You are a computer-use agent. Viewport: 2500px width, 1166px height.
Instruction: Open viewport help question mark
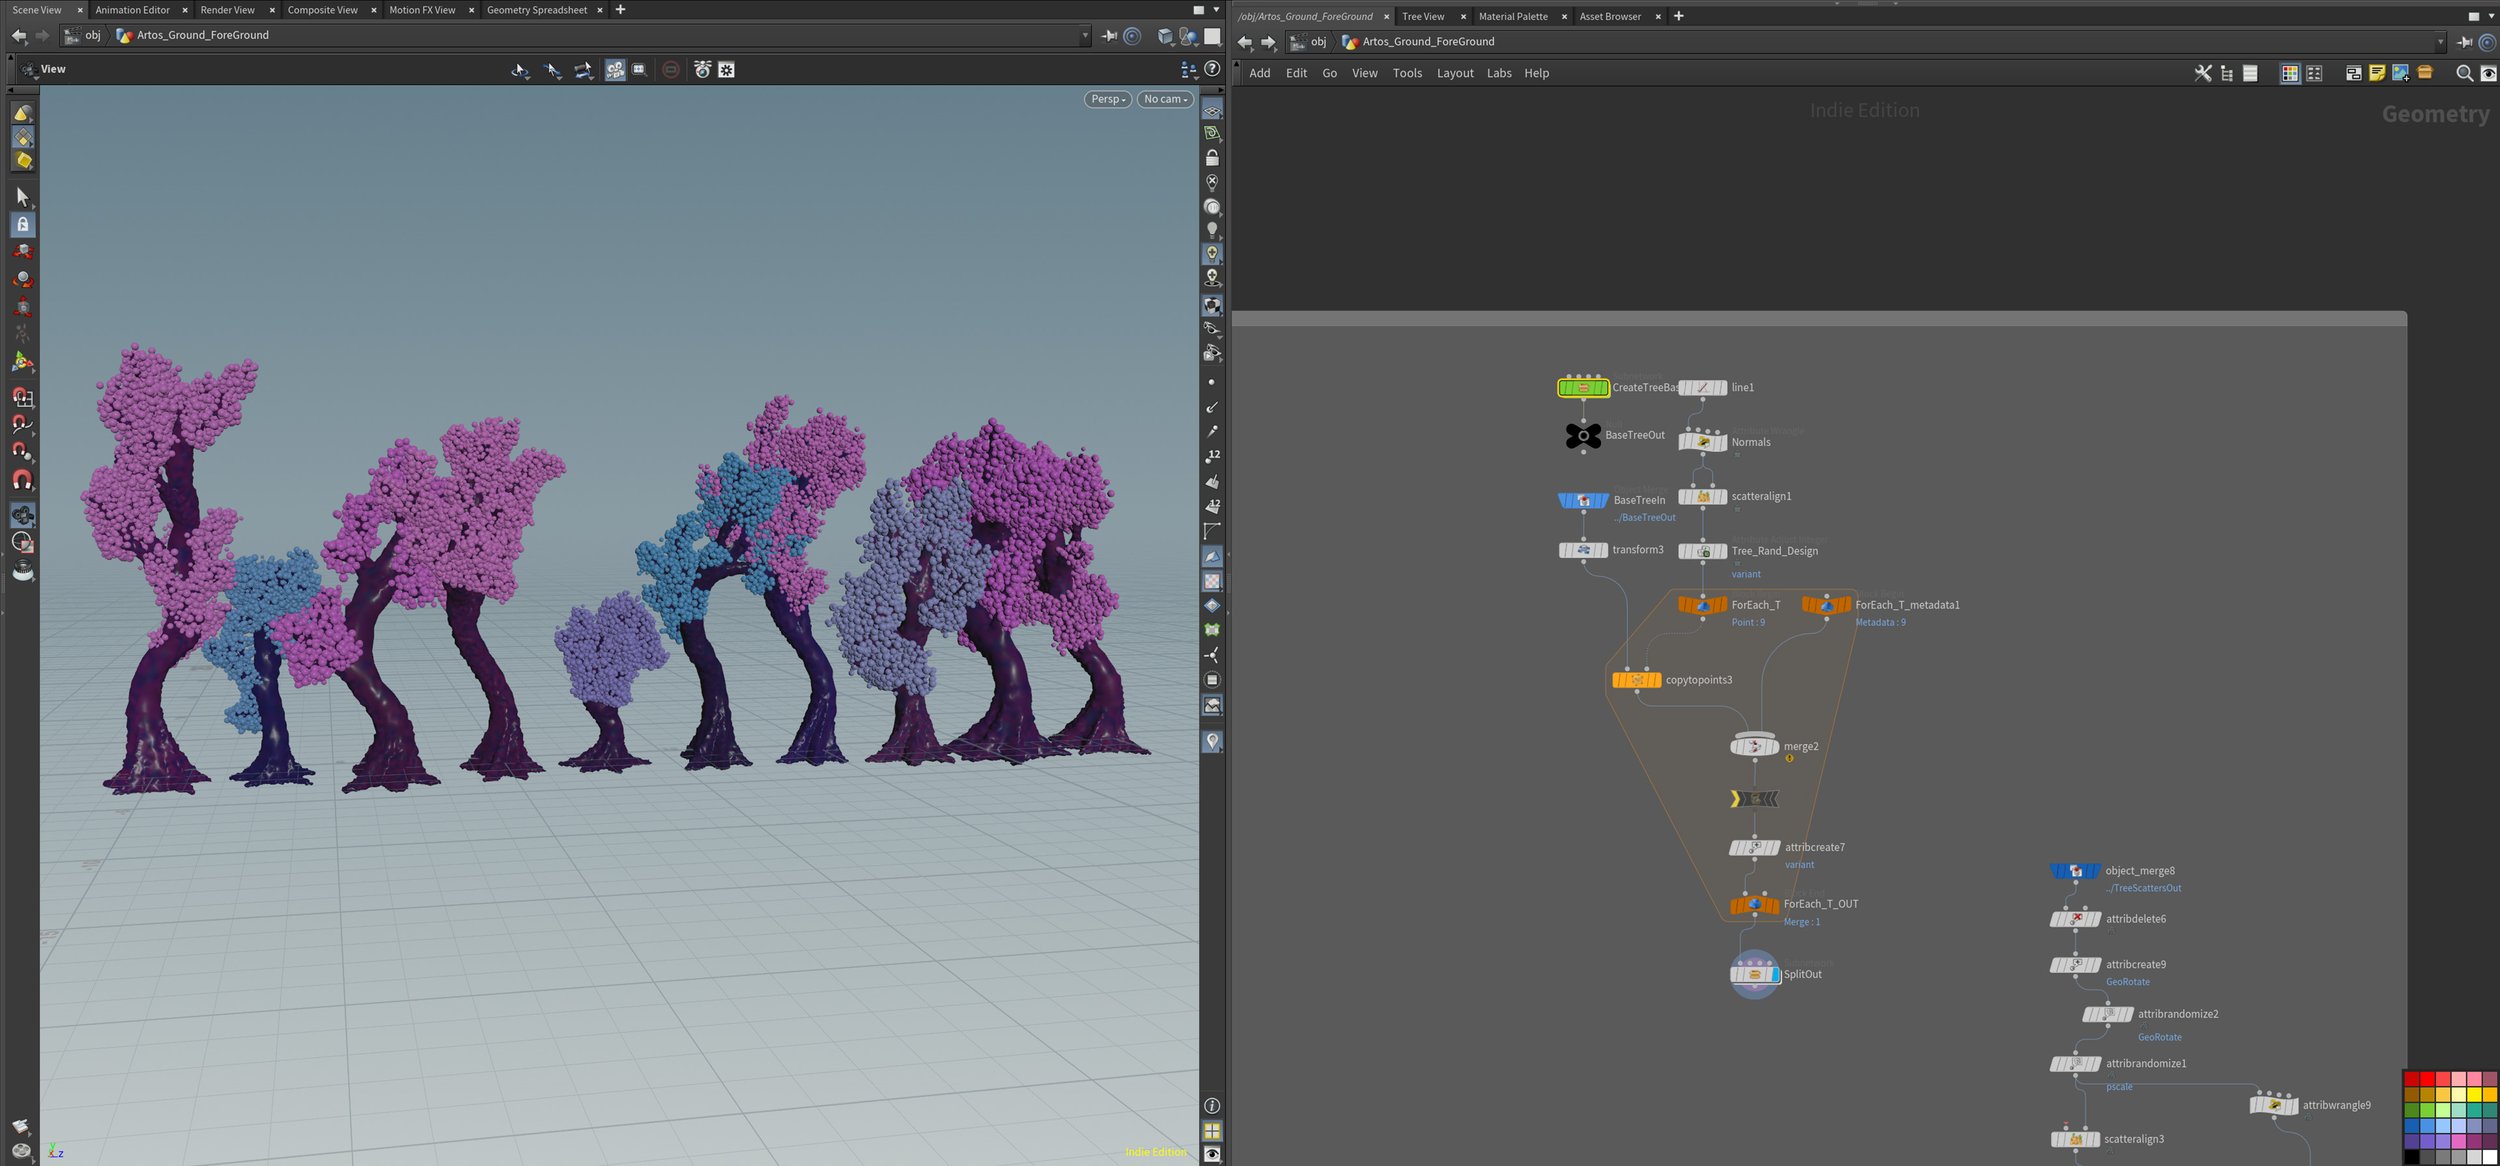[x=1212, y=69]
